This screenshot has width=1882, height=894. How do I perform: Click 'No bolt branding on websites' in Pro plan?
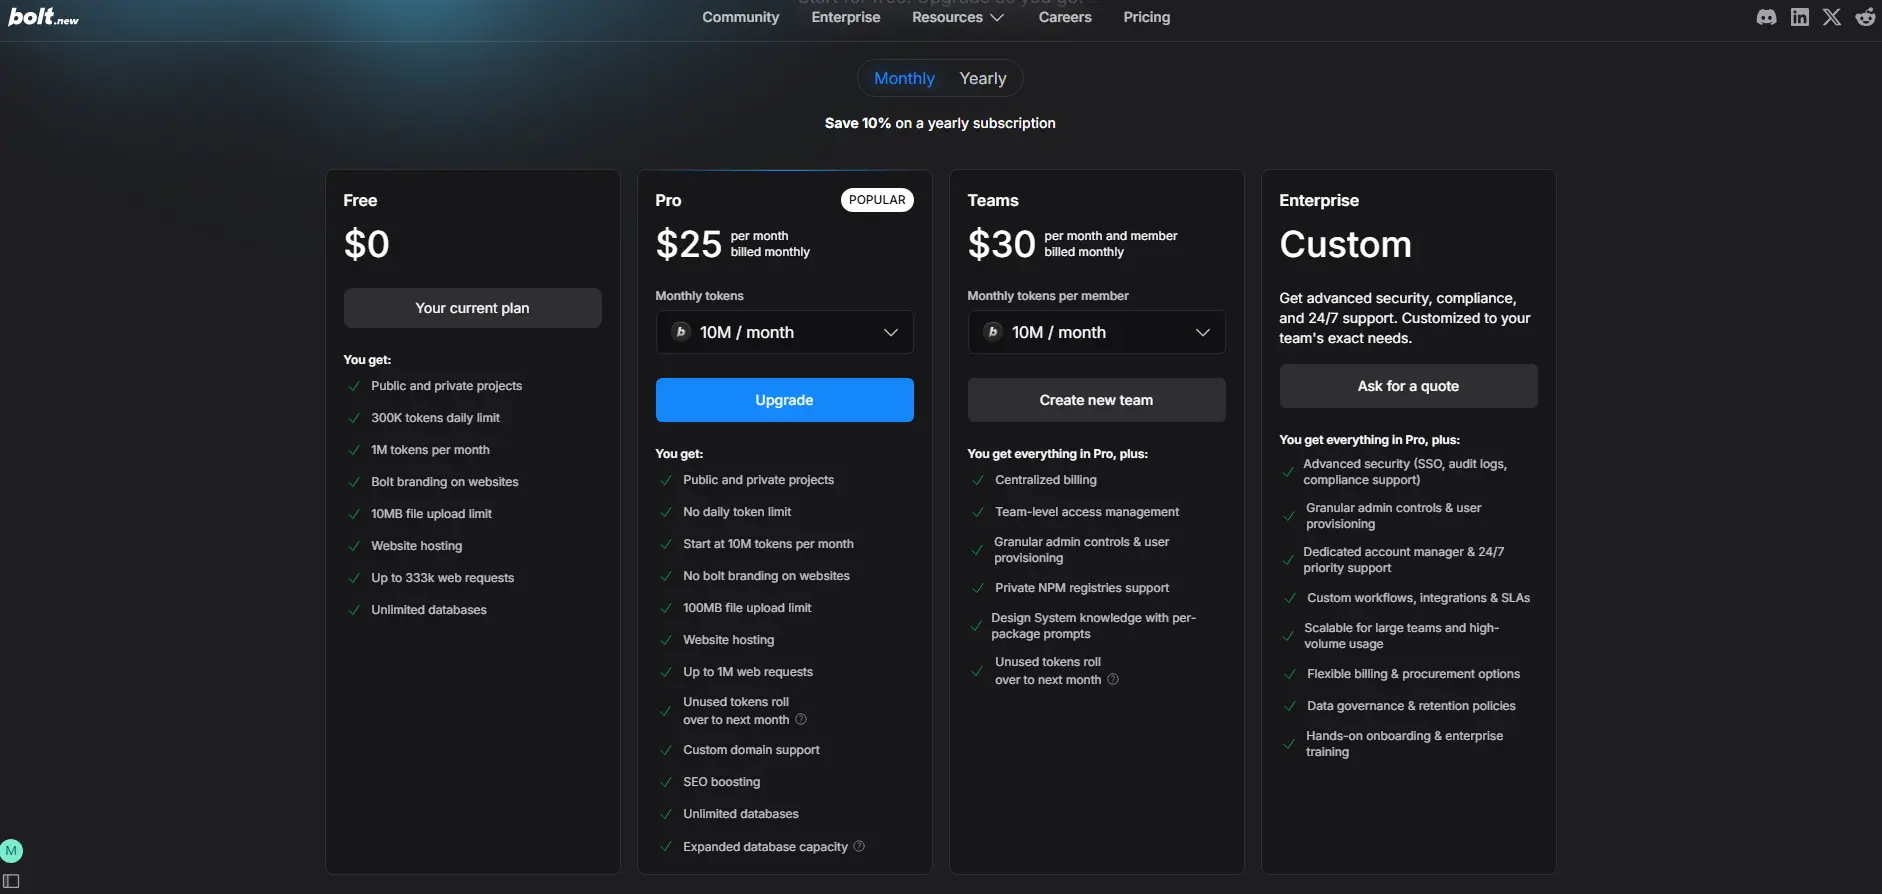click(x=767, y=576)
